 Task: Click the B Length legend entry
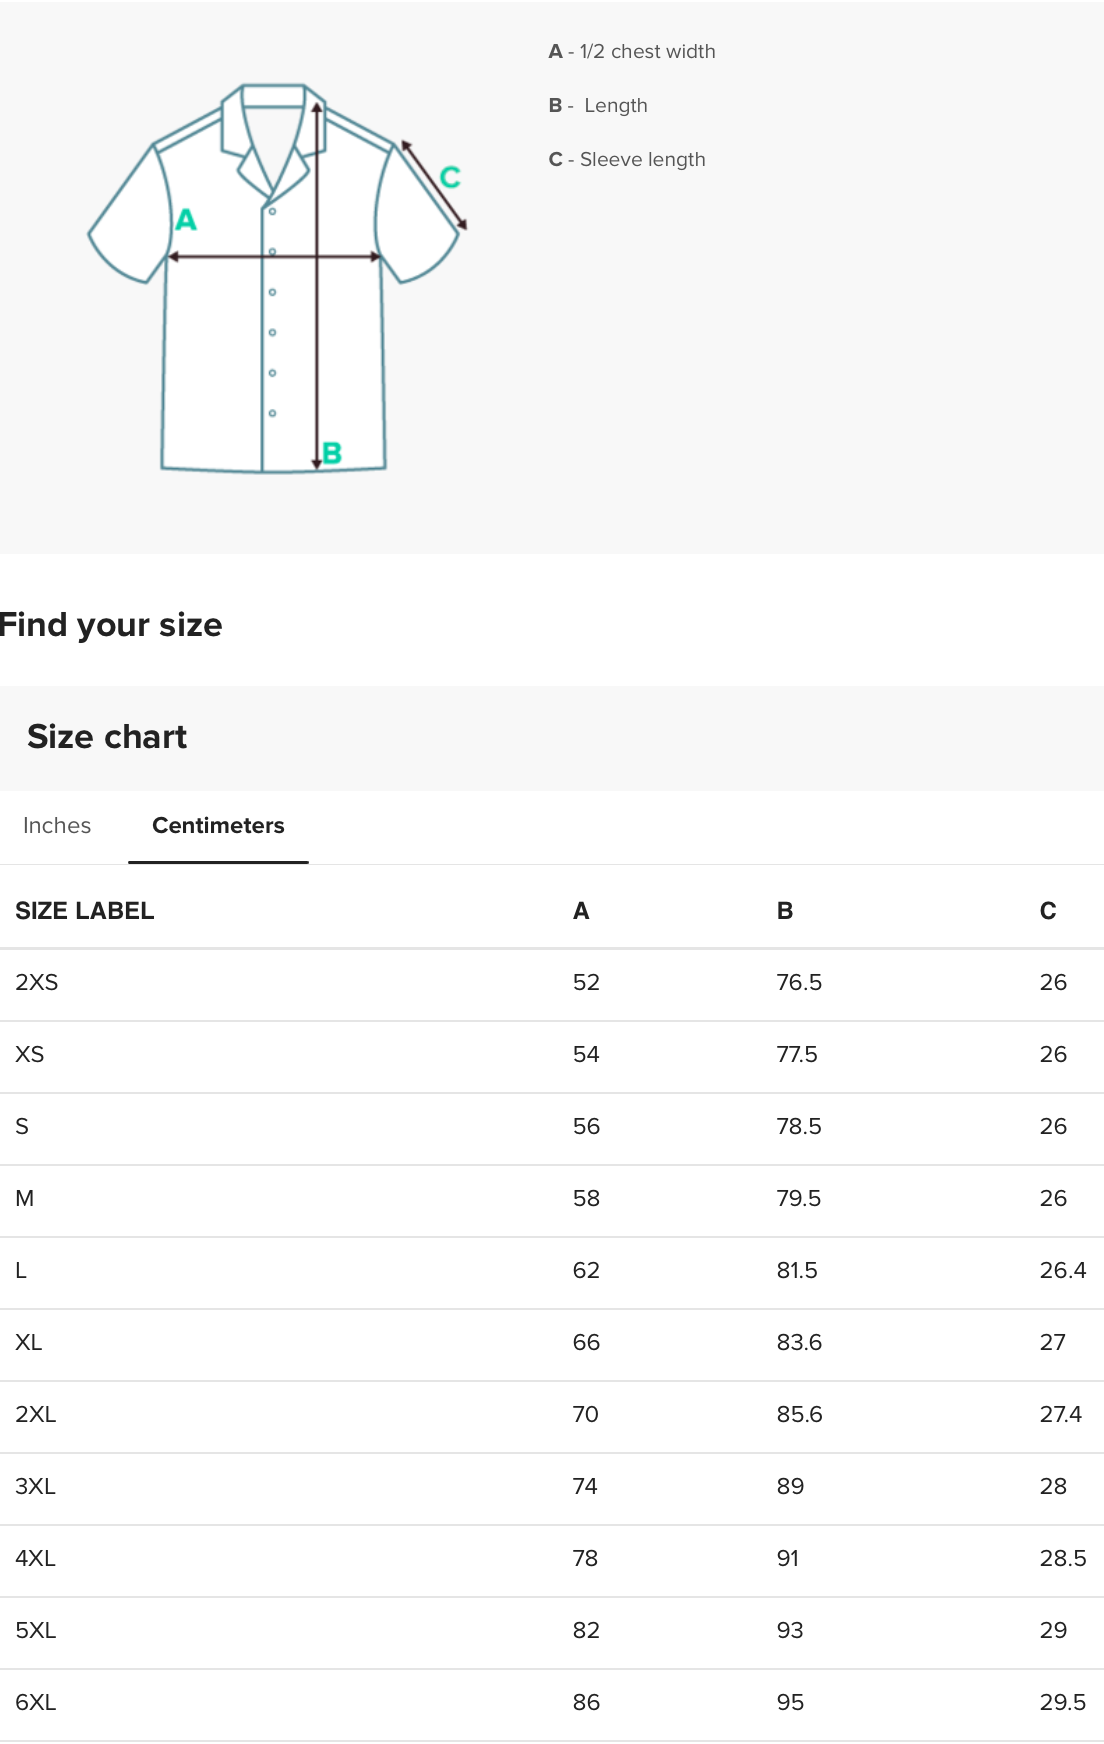[598, 106]
